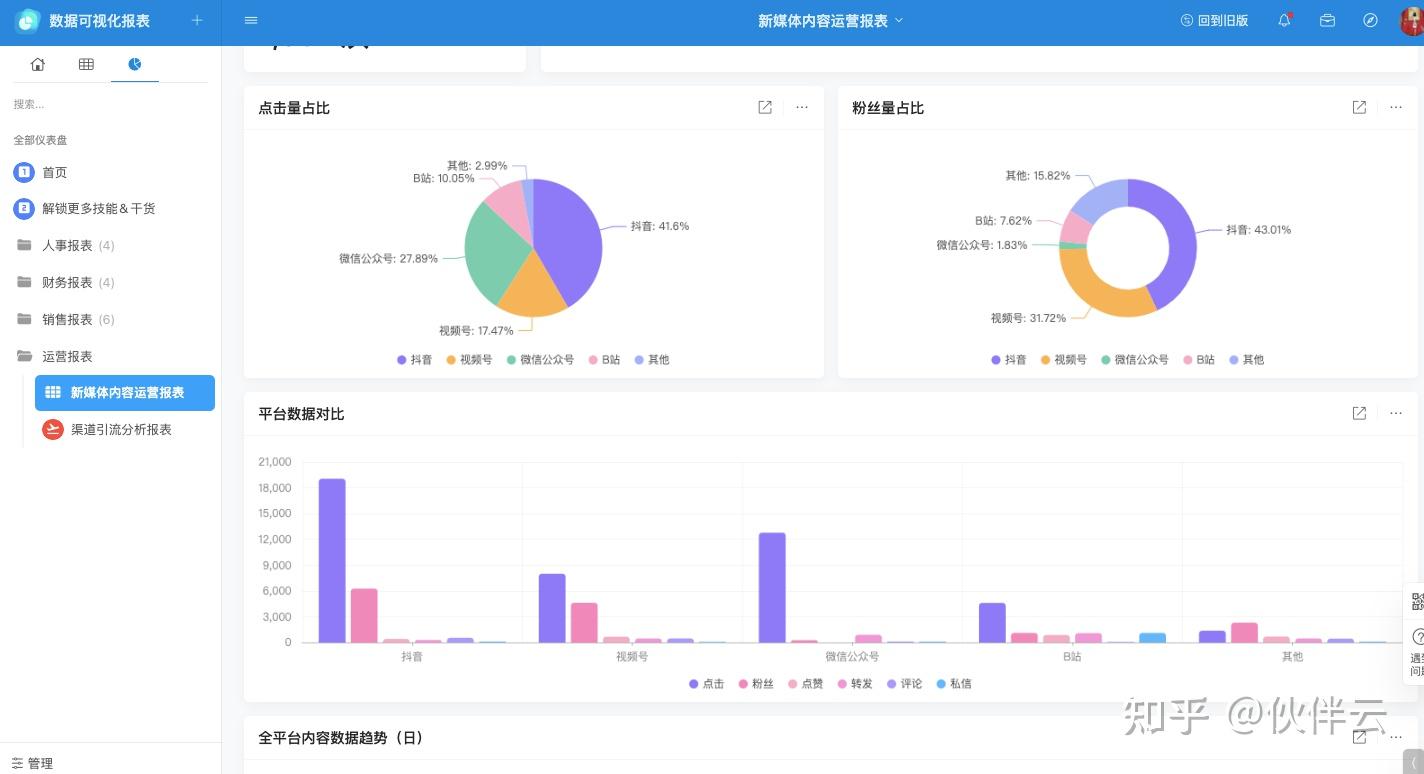Open more options for 粉丝量占比 card

click(x=1396, y=107)
